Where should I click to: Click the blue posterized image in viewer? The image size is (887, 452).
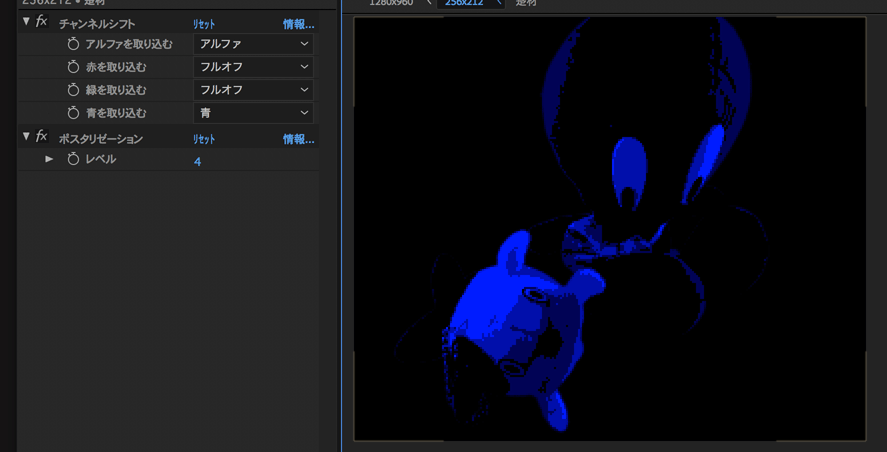coord(610,229)
